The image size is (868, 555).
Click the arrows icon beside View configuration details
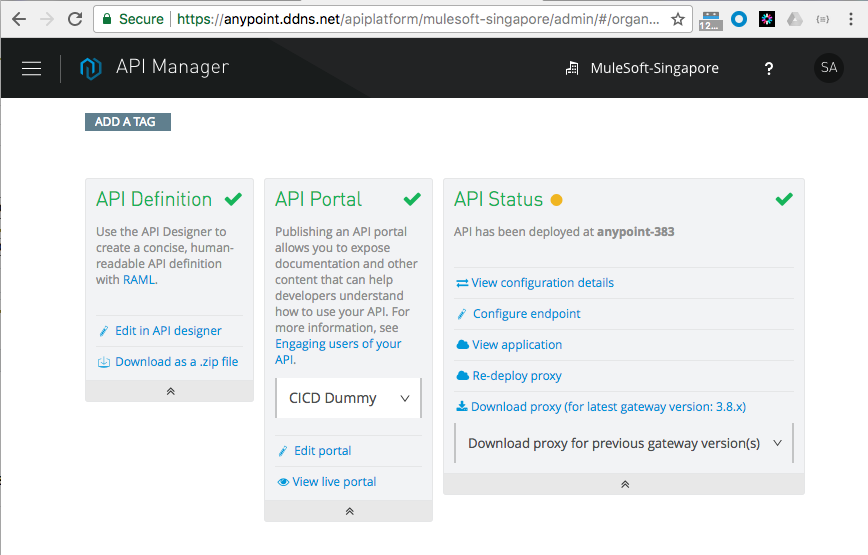point(462,283)
